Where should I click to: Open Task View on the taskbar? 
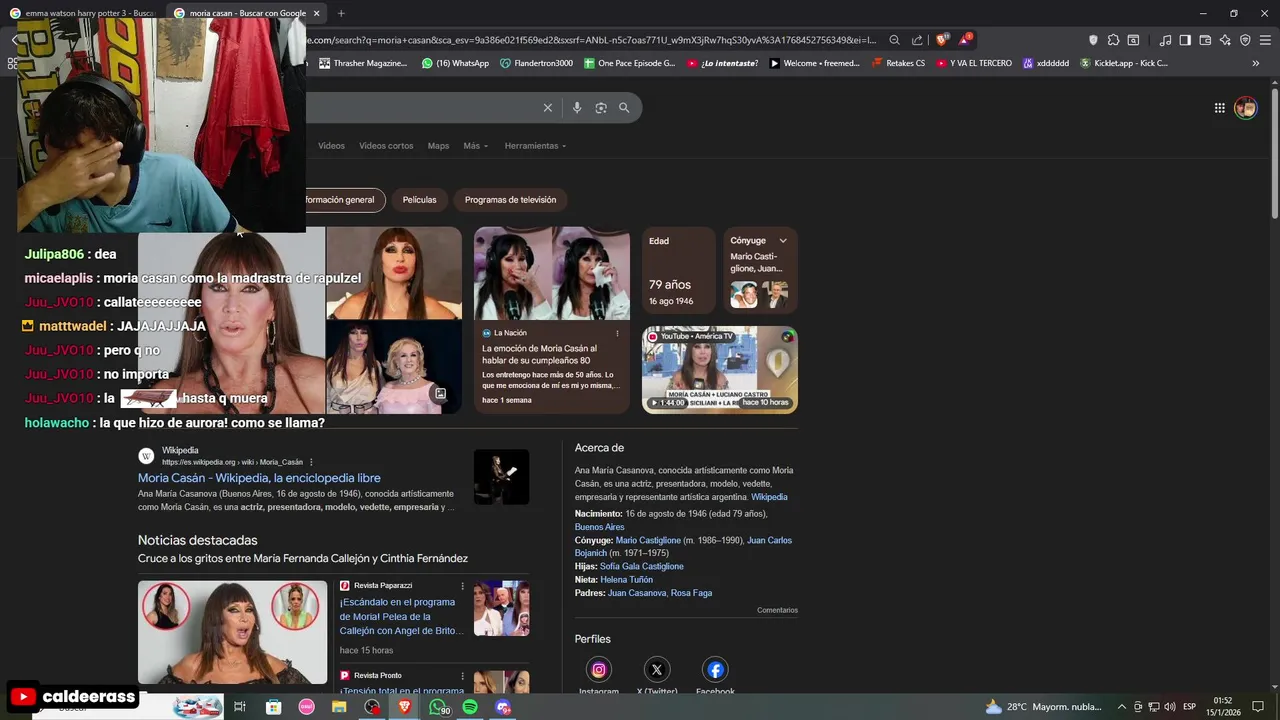pos(240,707)
